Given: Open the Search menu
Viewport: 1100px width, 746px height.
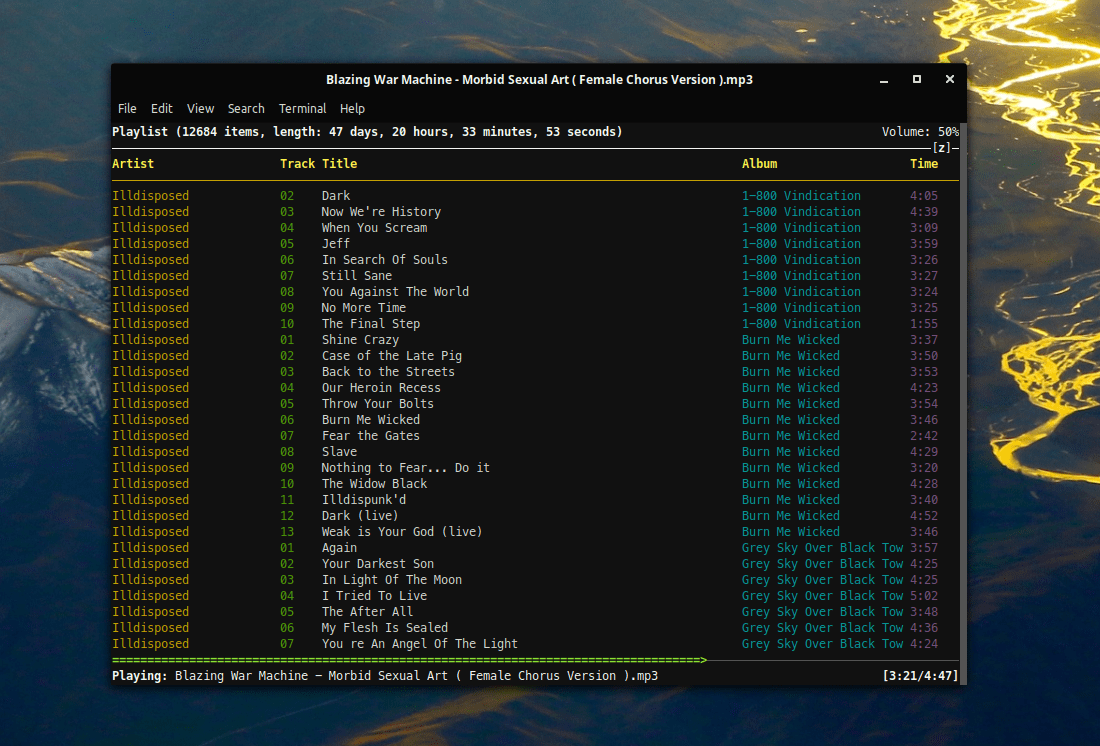Looking at the screenshot, I should 246,108.
